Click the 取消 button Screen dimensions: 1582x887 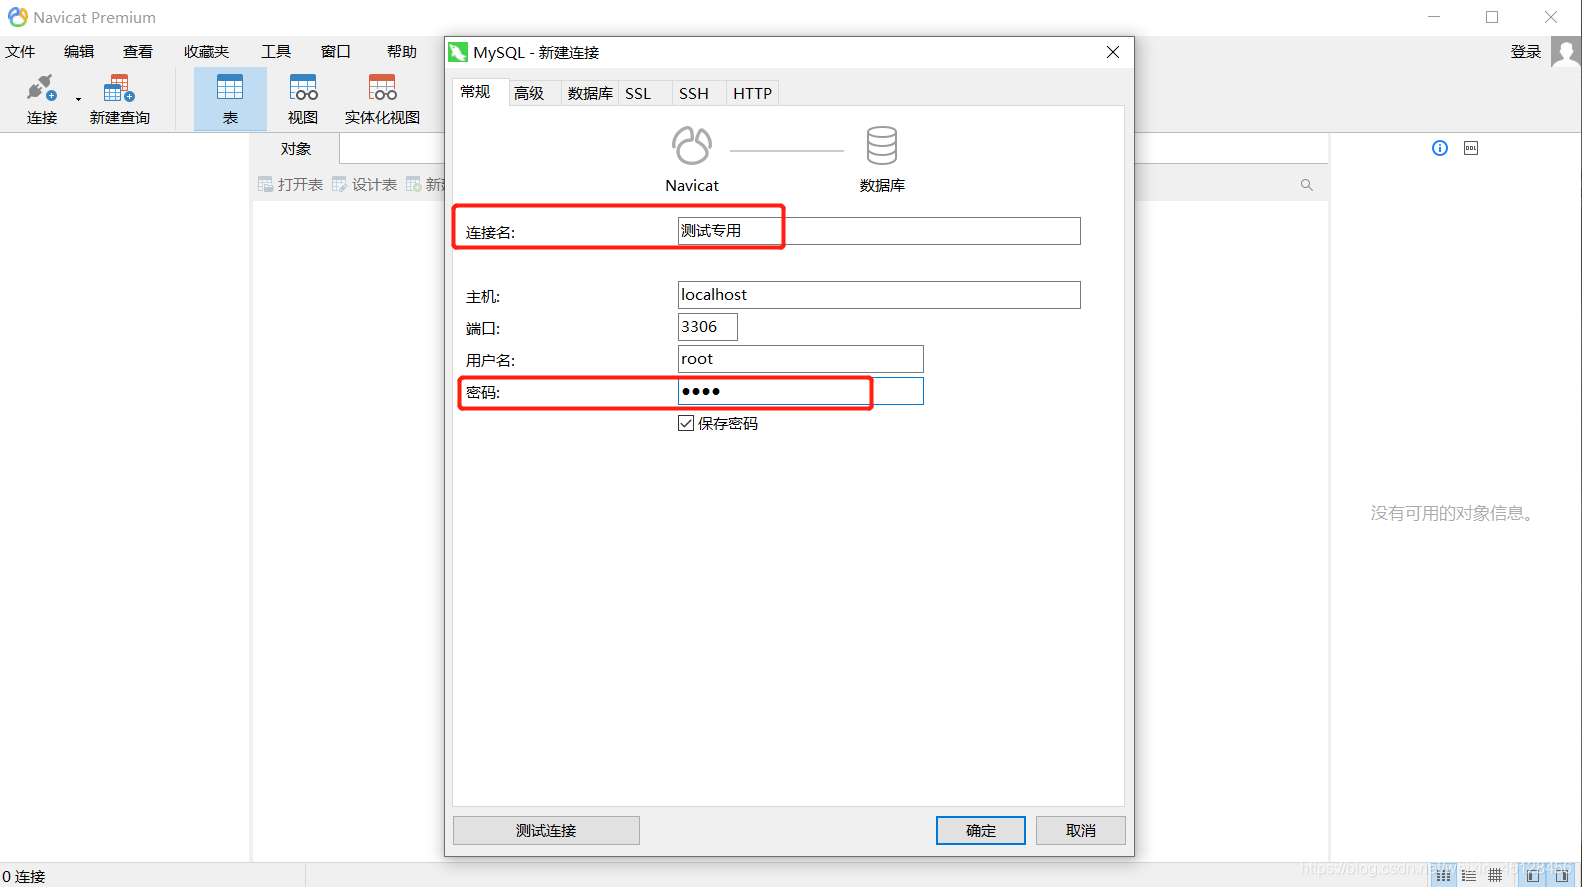(1081, 831)
